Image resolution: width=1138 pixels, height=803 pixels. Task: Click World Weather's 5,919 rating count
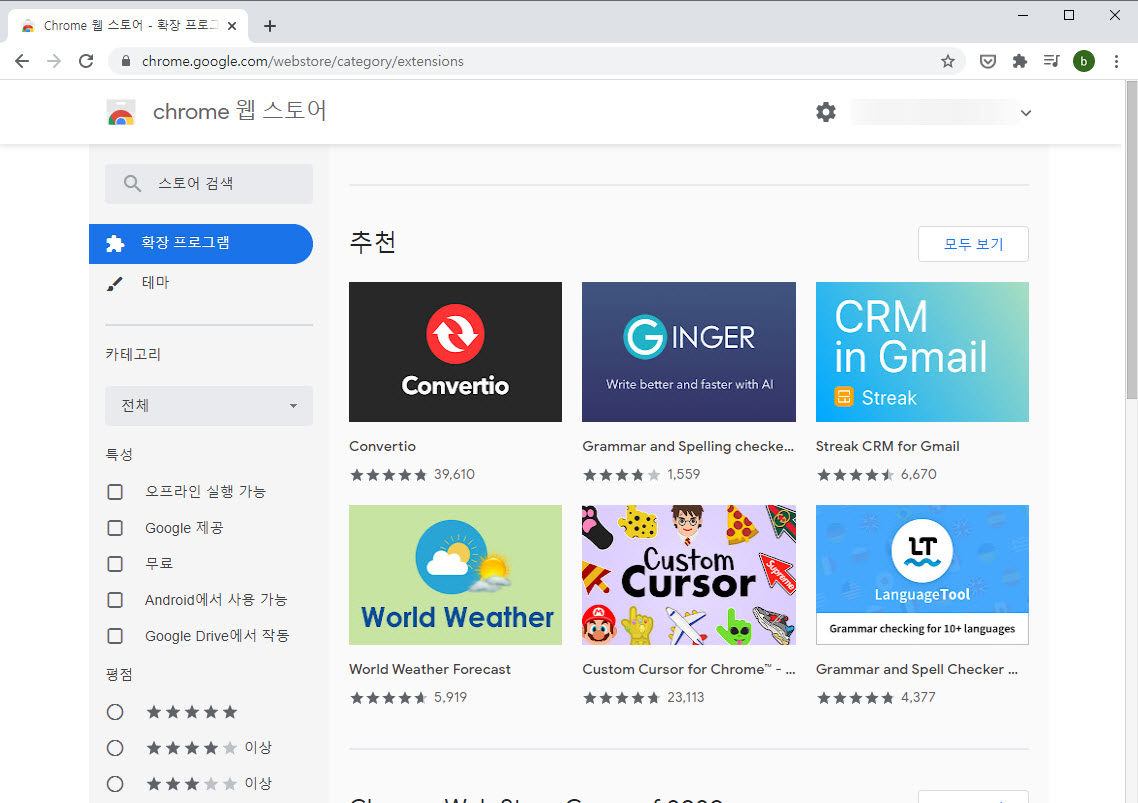pyautogui.click(x=451, y=697)
